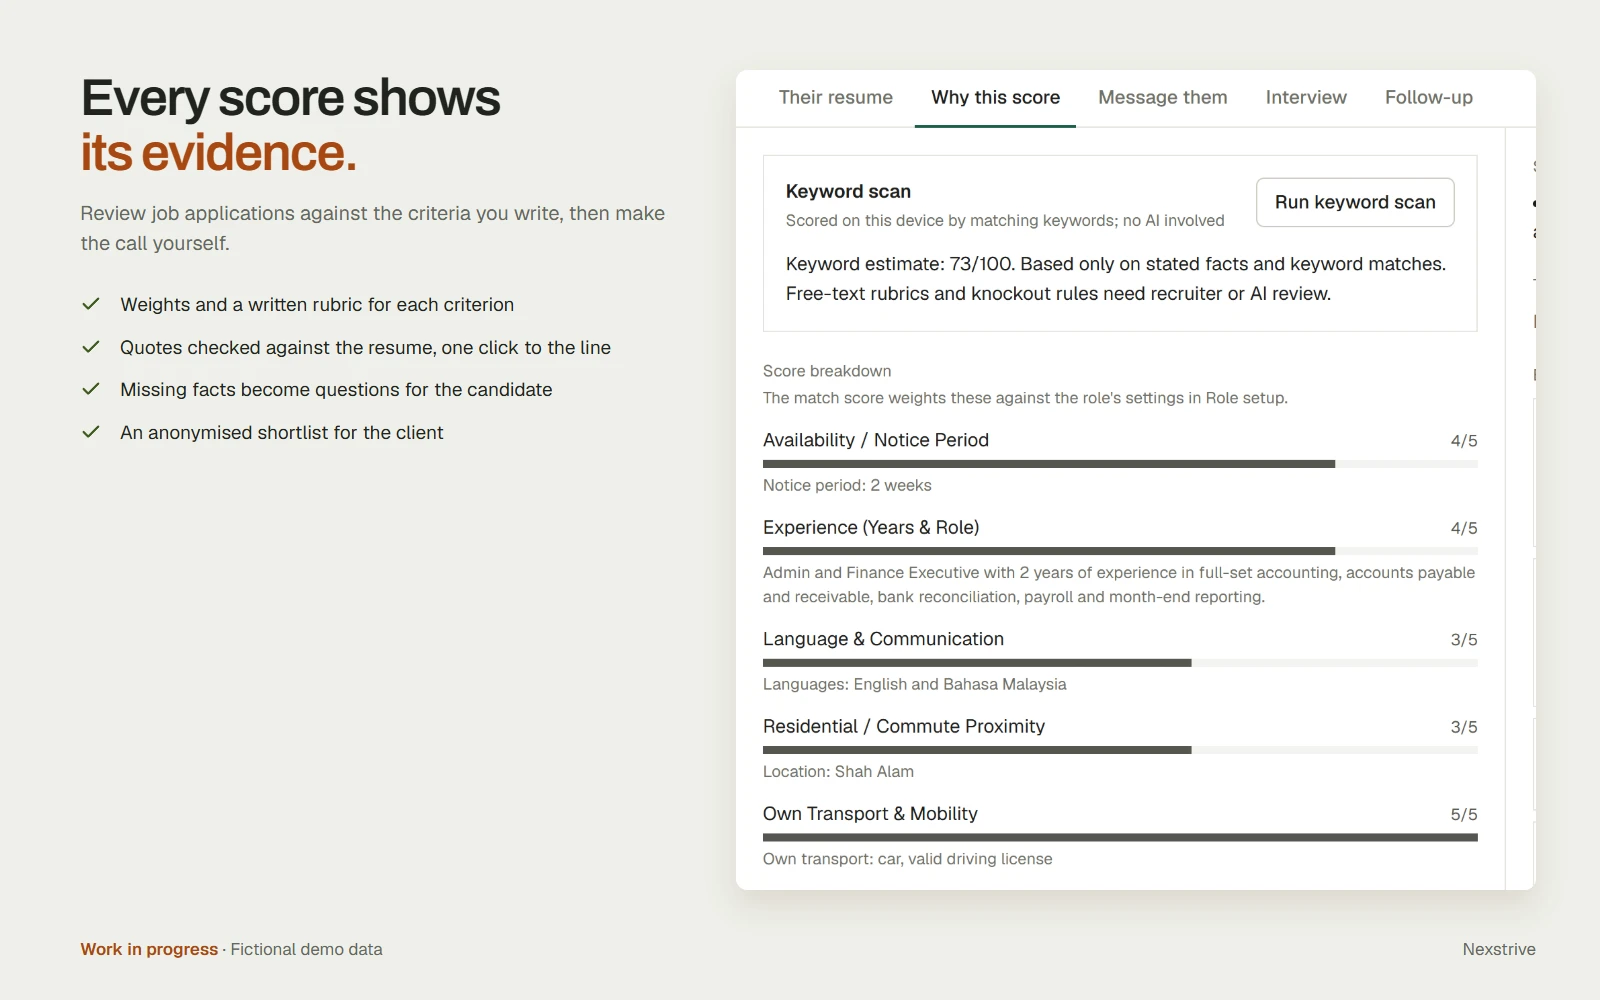Screen dimensions: 1600x1000
Task: Click the Nexstrive brand name
Action: click(1499, 949)
